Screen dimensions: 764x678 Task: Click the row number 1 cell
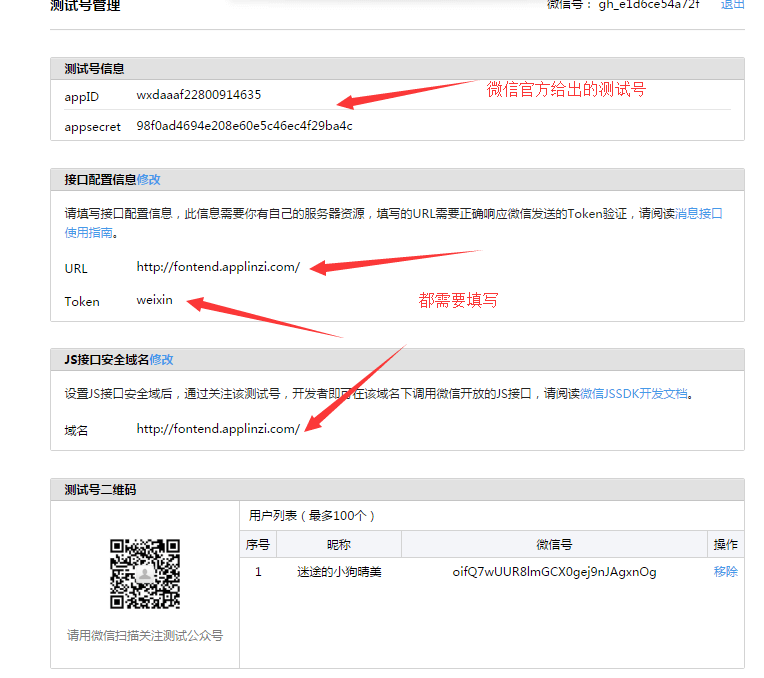click(x=258, y=572)
